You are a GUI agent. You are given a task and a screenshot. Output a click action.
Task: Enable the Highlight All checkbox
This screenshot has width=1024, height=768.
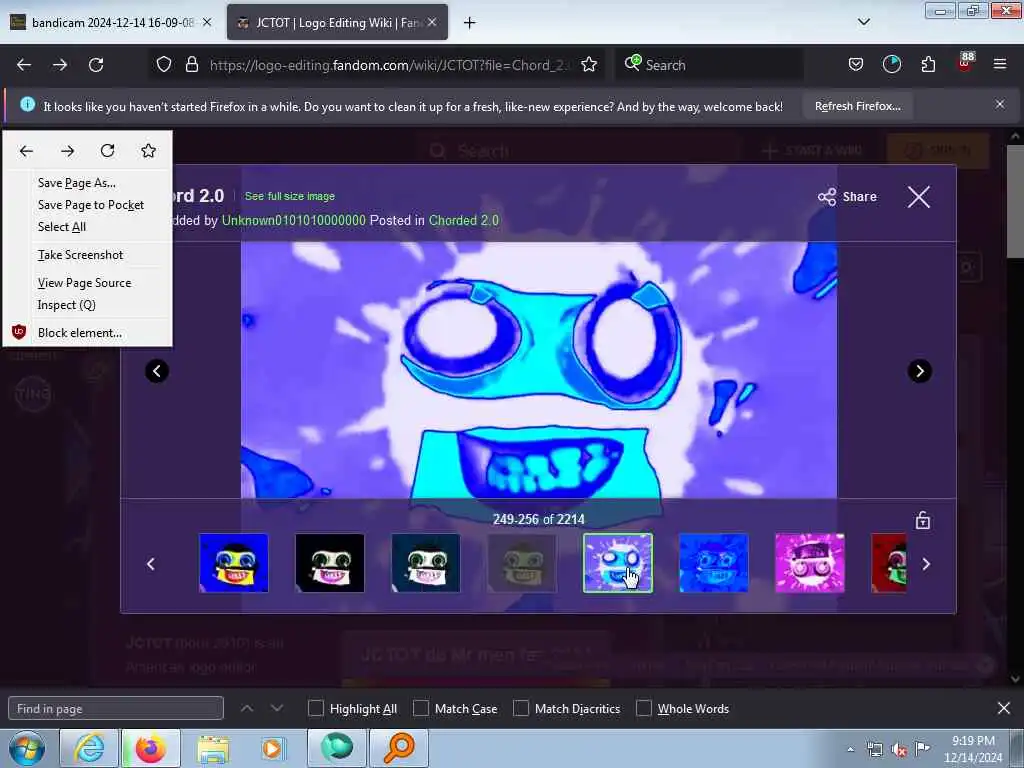point(315,708)
